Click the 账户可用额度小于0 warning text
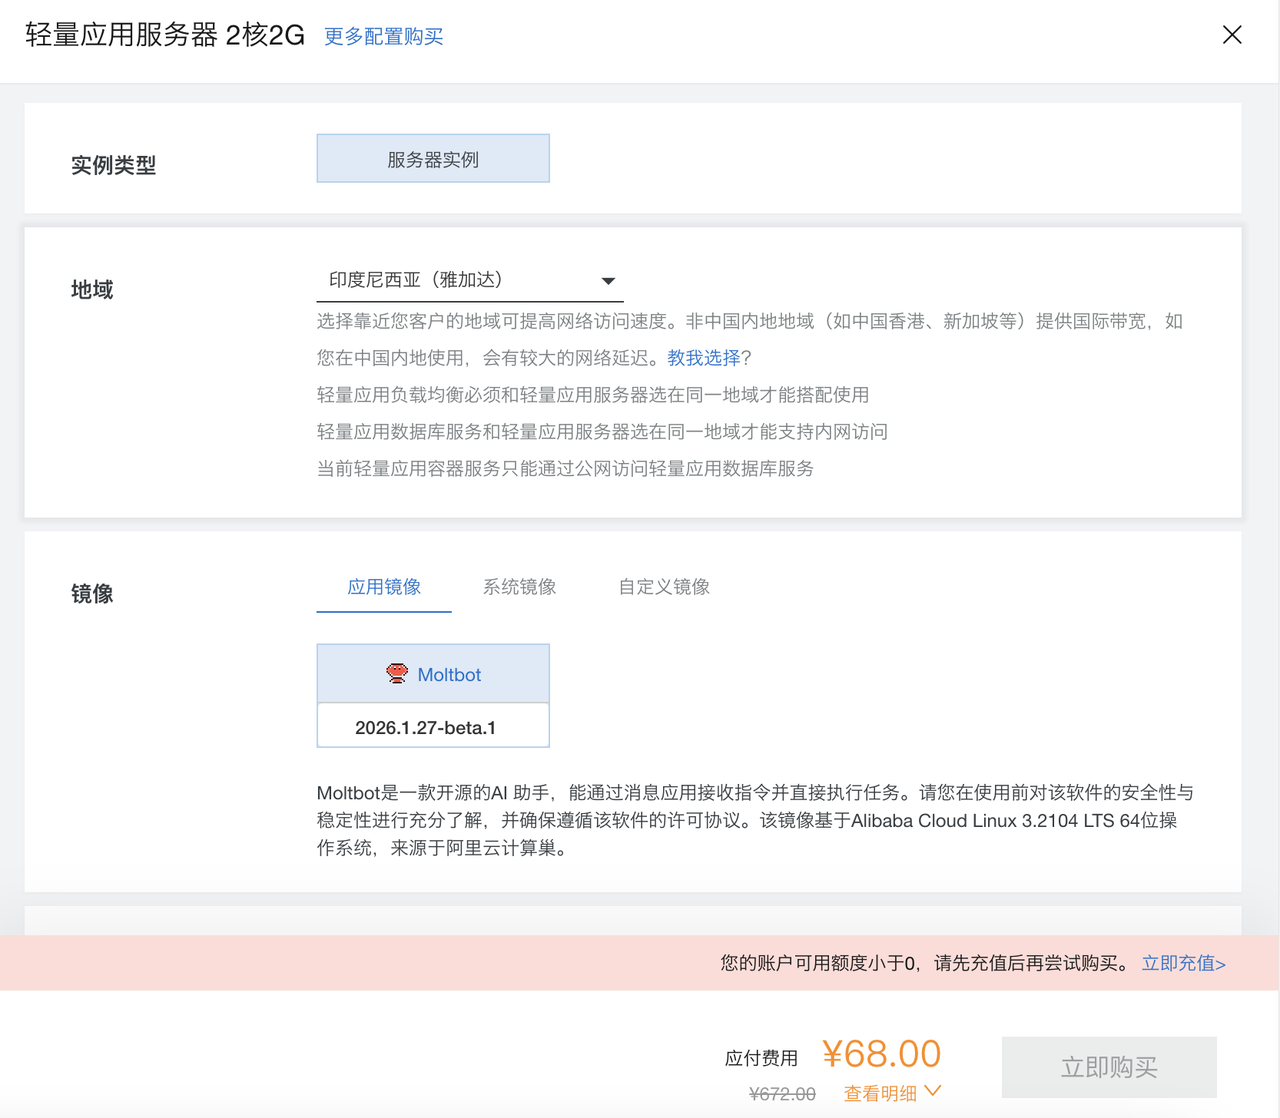 coord(926,963)
